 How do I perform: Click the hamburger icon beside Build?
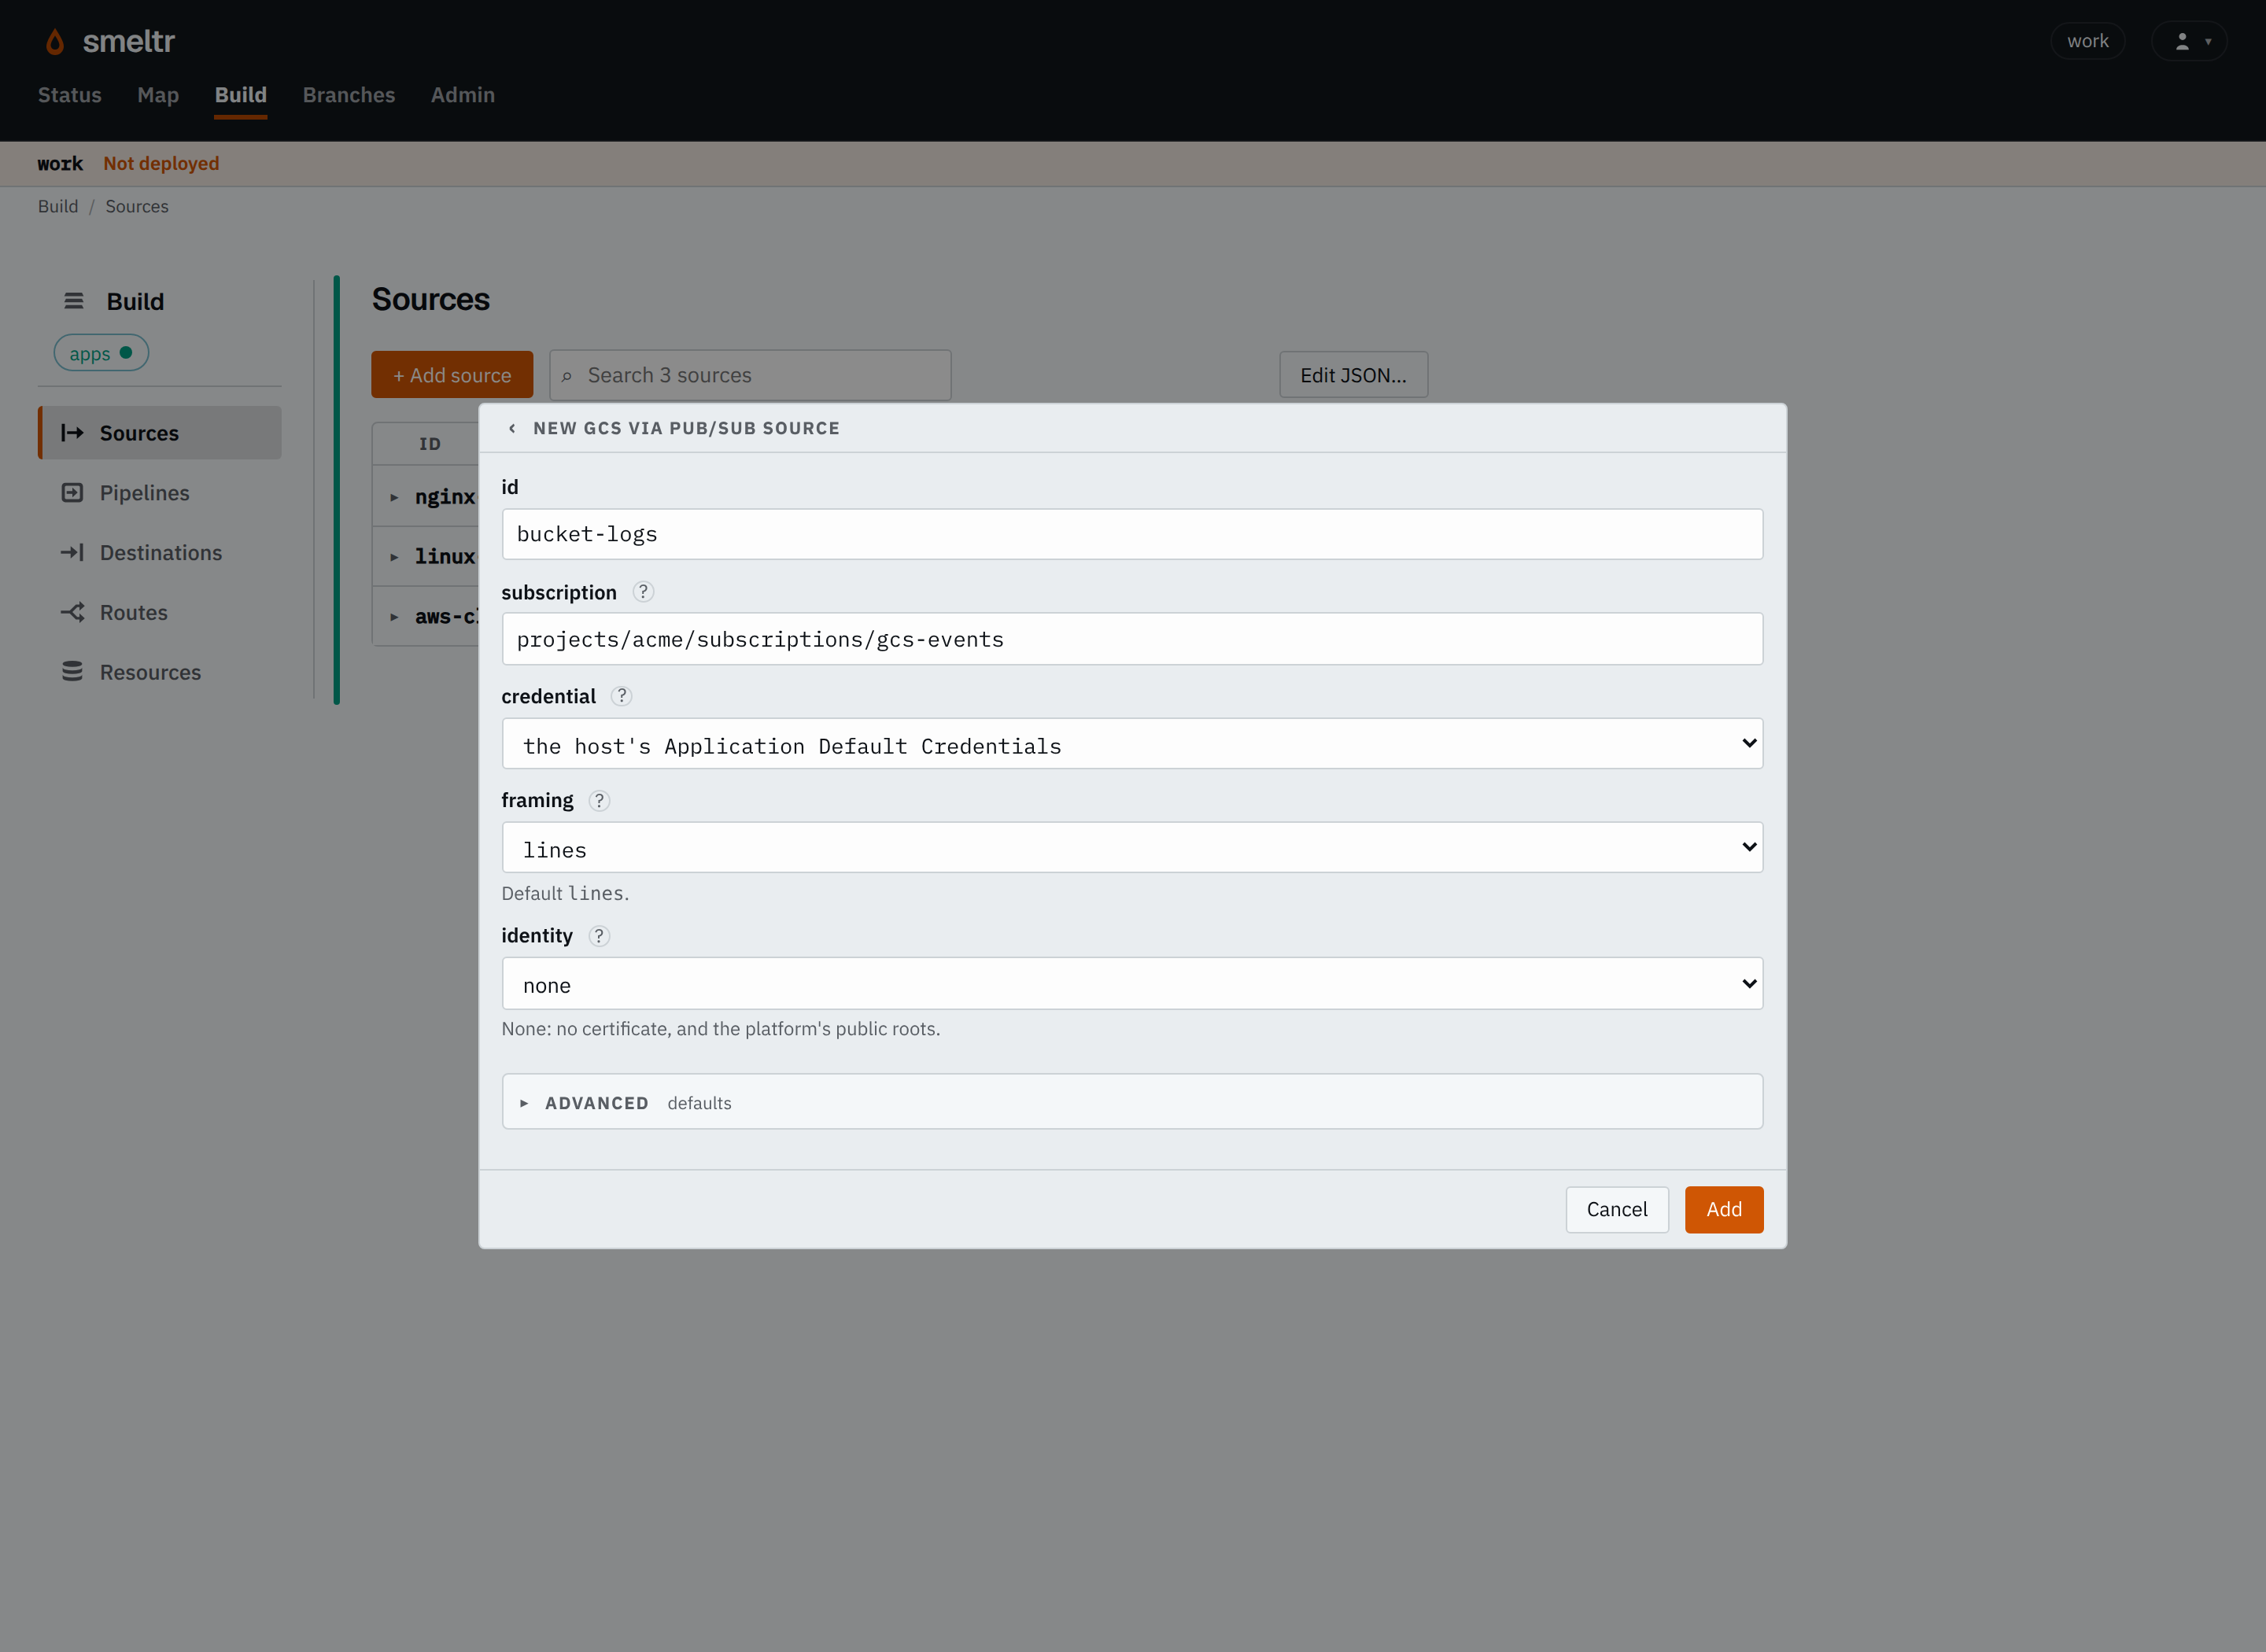73,301
